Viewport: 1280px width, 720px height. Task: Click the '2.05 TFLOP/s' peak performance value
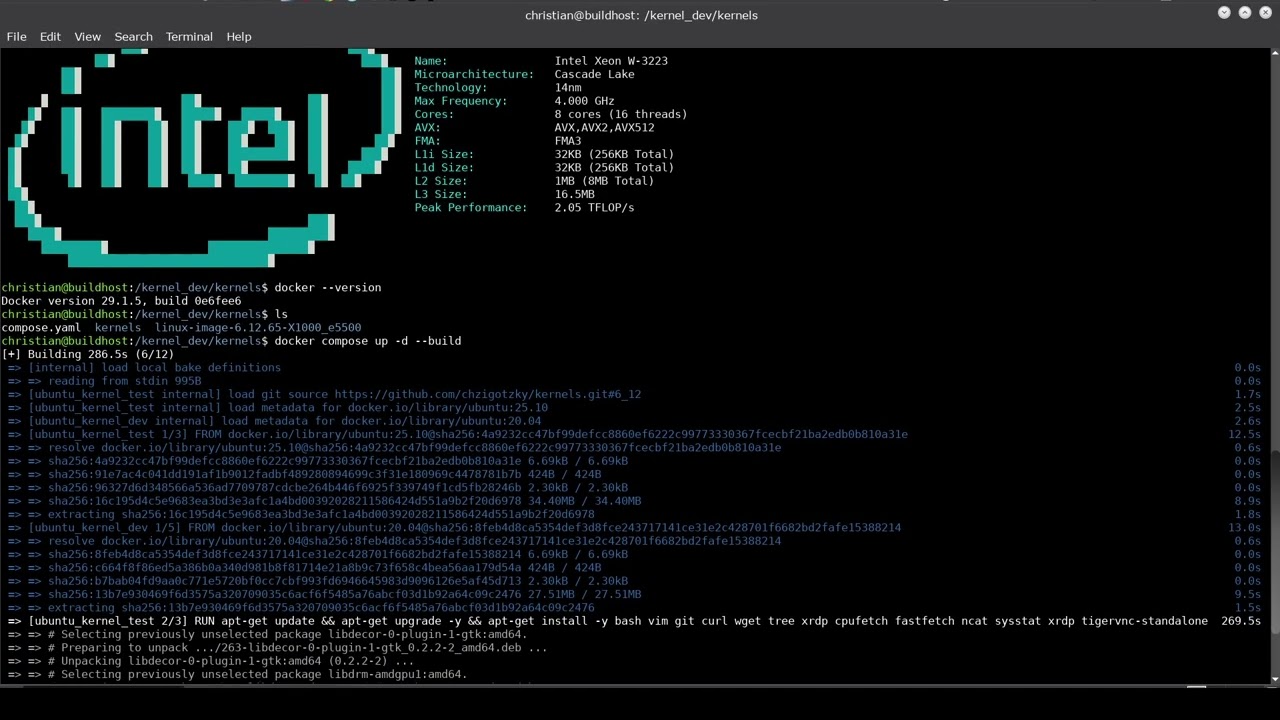coord(594,208)
